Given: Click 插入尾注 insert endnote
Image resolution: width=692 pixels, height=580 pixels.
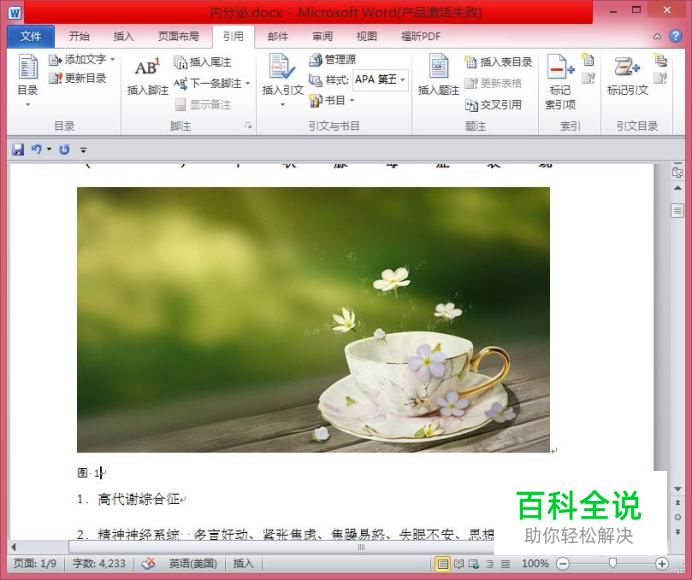Looking at the screenshot, I should (x=203, y=62).
